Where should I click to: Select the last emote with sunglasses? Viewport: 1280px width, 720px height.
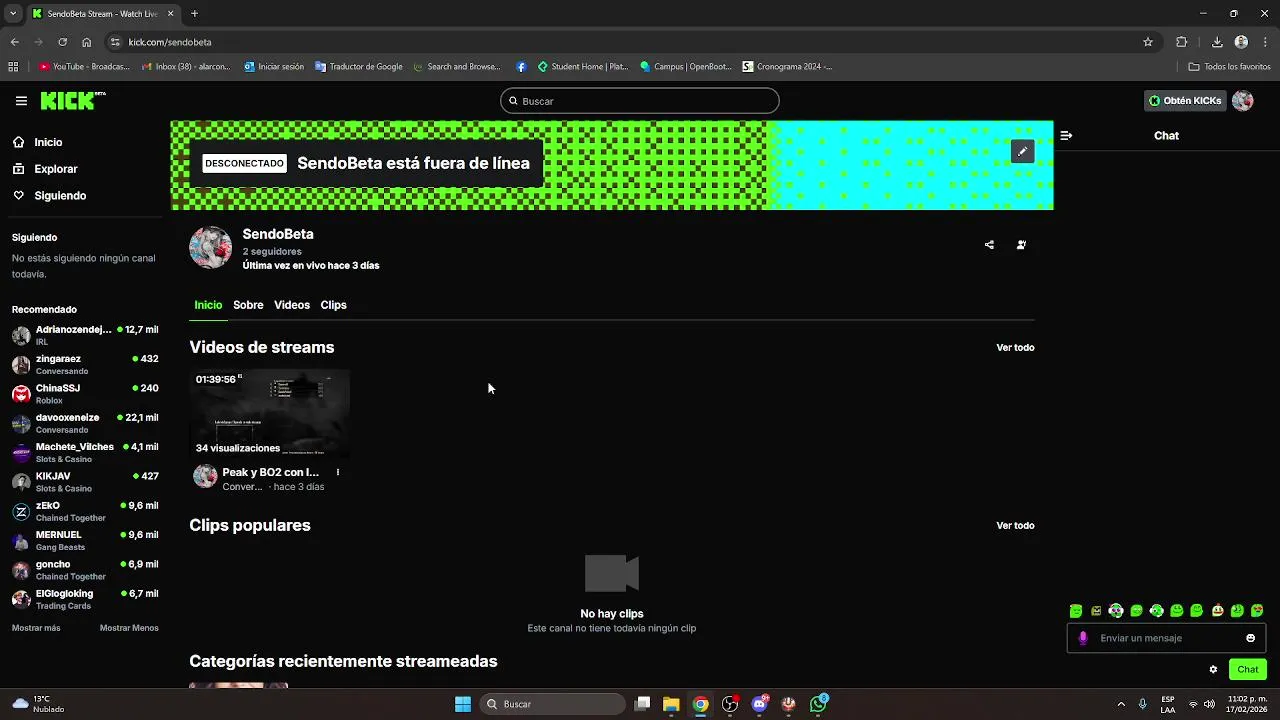pyautogui.click(x=1257, y=610)
